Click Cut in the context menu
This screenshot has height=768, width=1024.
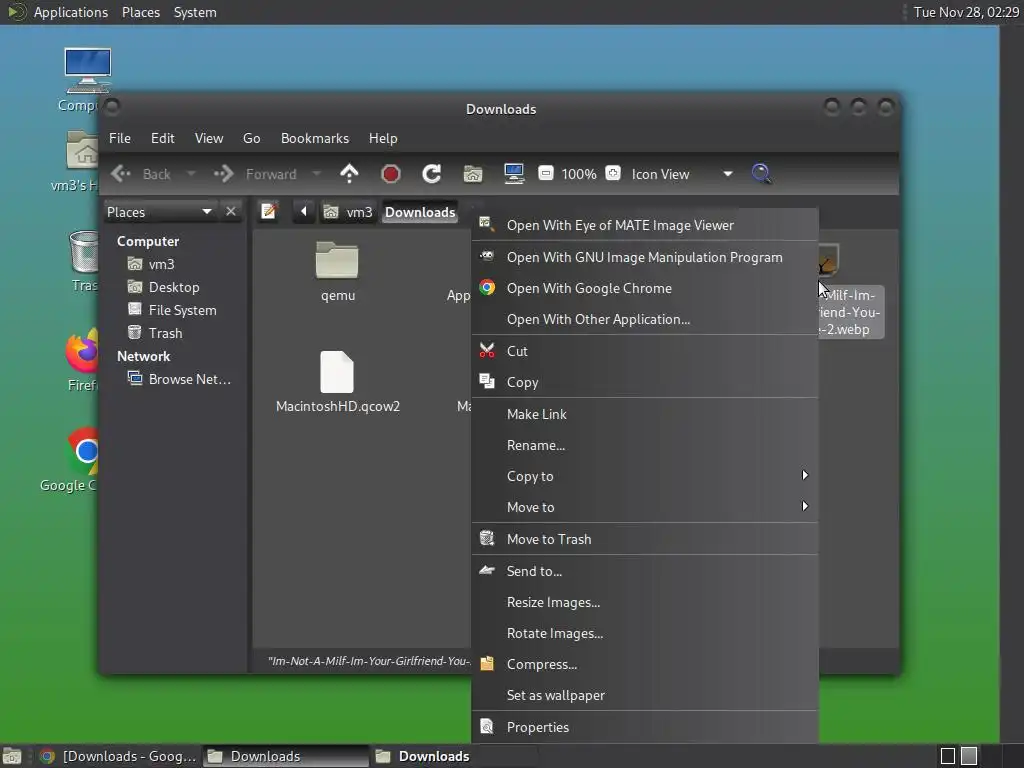coord(645,351)
